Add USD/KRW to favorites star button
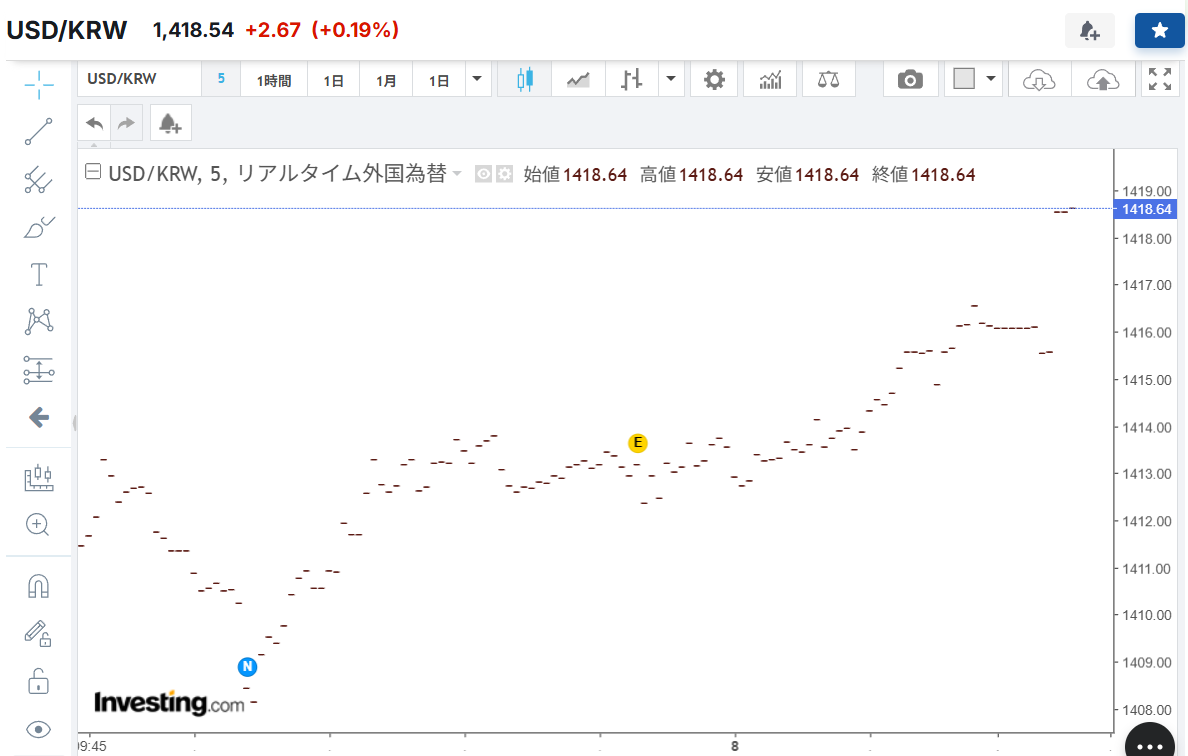Viewport: 1188px width, 756px height. pos(1159,31)
